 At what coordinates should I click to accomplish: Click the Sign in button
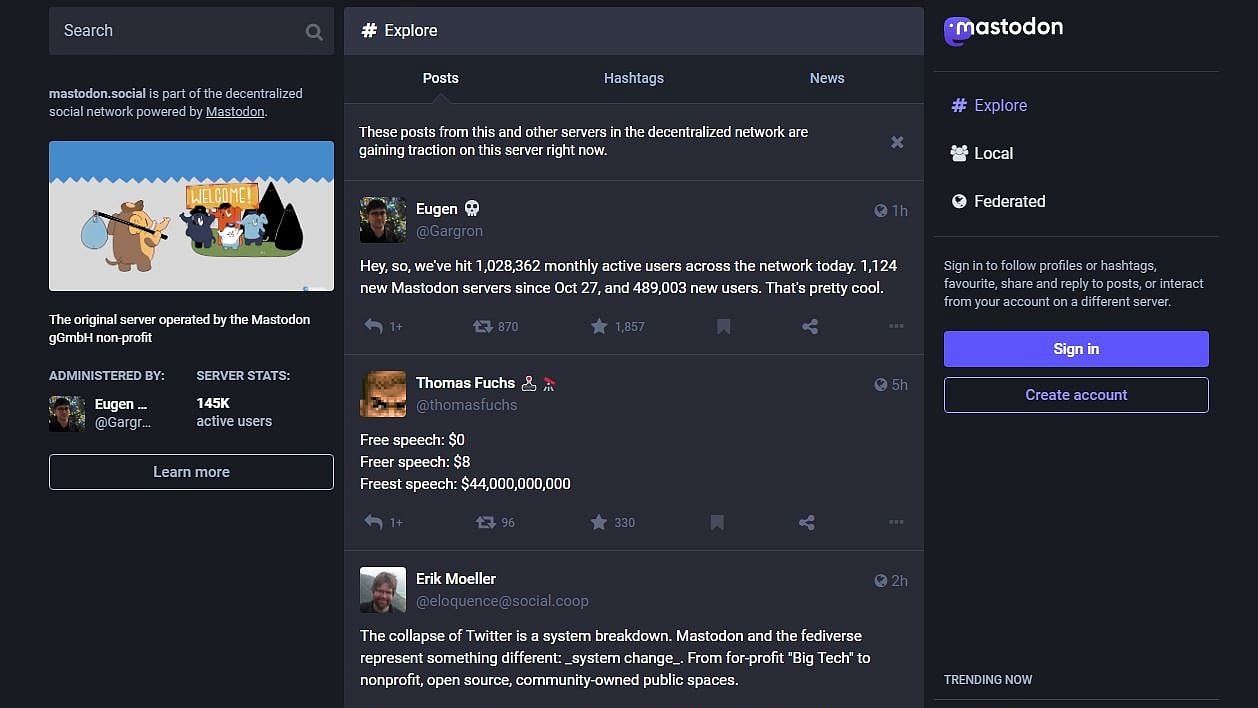(x=1076, y=349)
